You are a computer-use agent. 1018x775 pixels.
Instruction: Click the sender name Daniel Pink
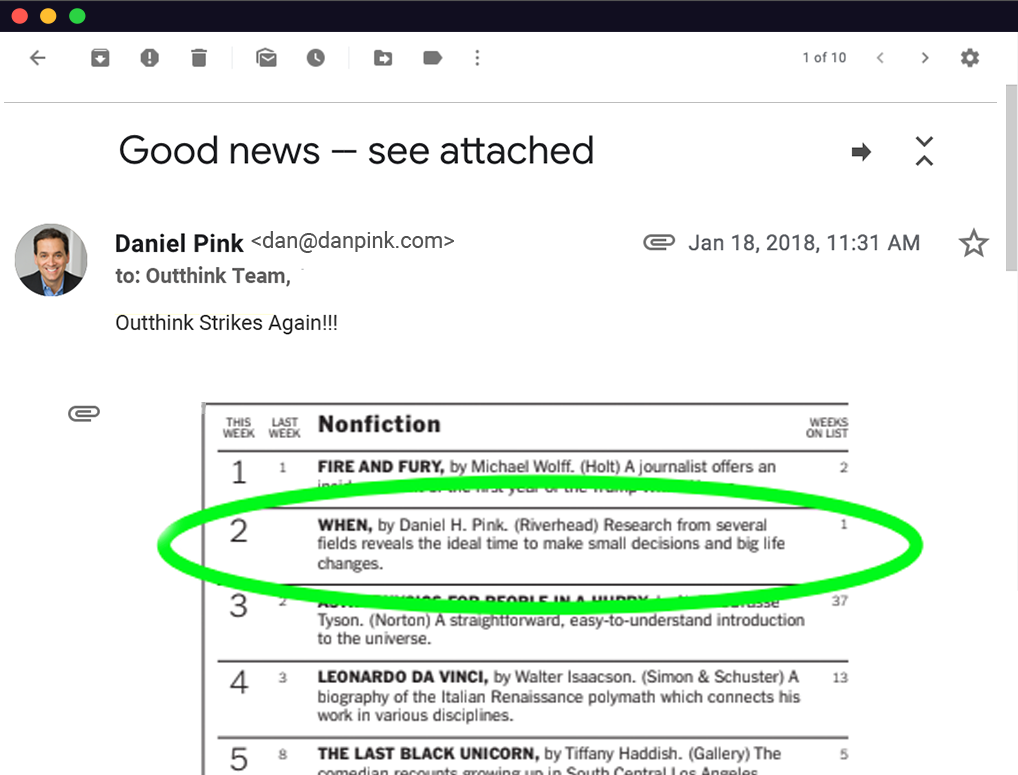(179, 243)
